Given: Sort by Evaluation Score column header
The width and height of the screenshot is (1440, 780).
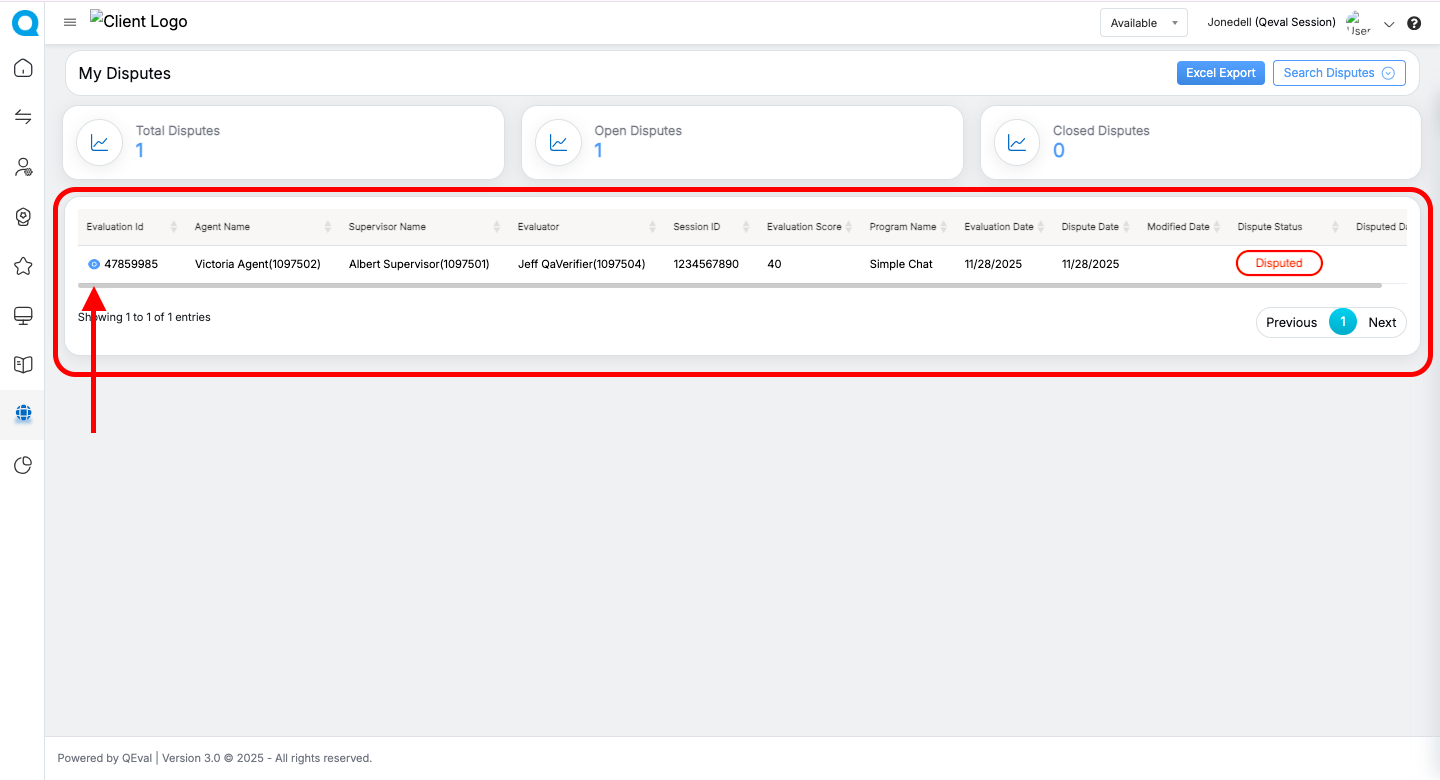Looking at the screenshot, I should coord(804,227).
